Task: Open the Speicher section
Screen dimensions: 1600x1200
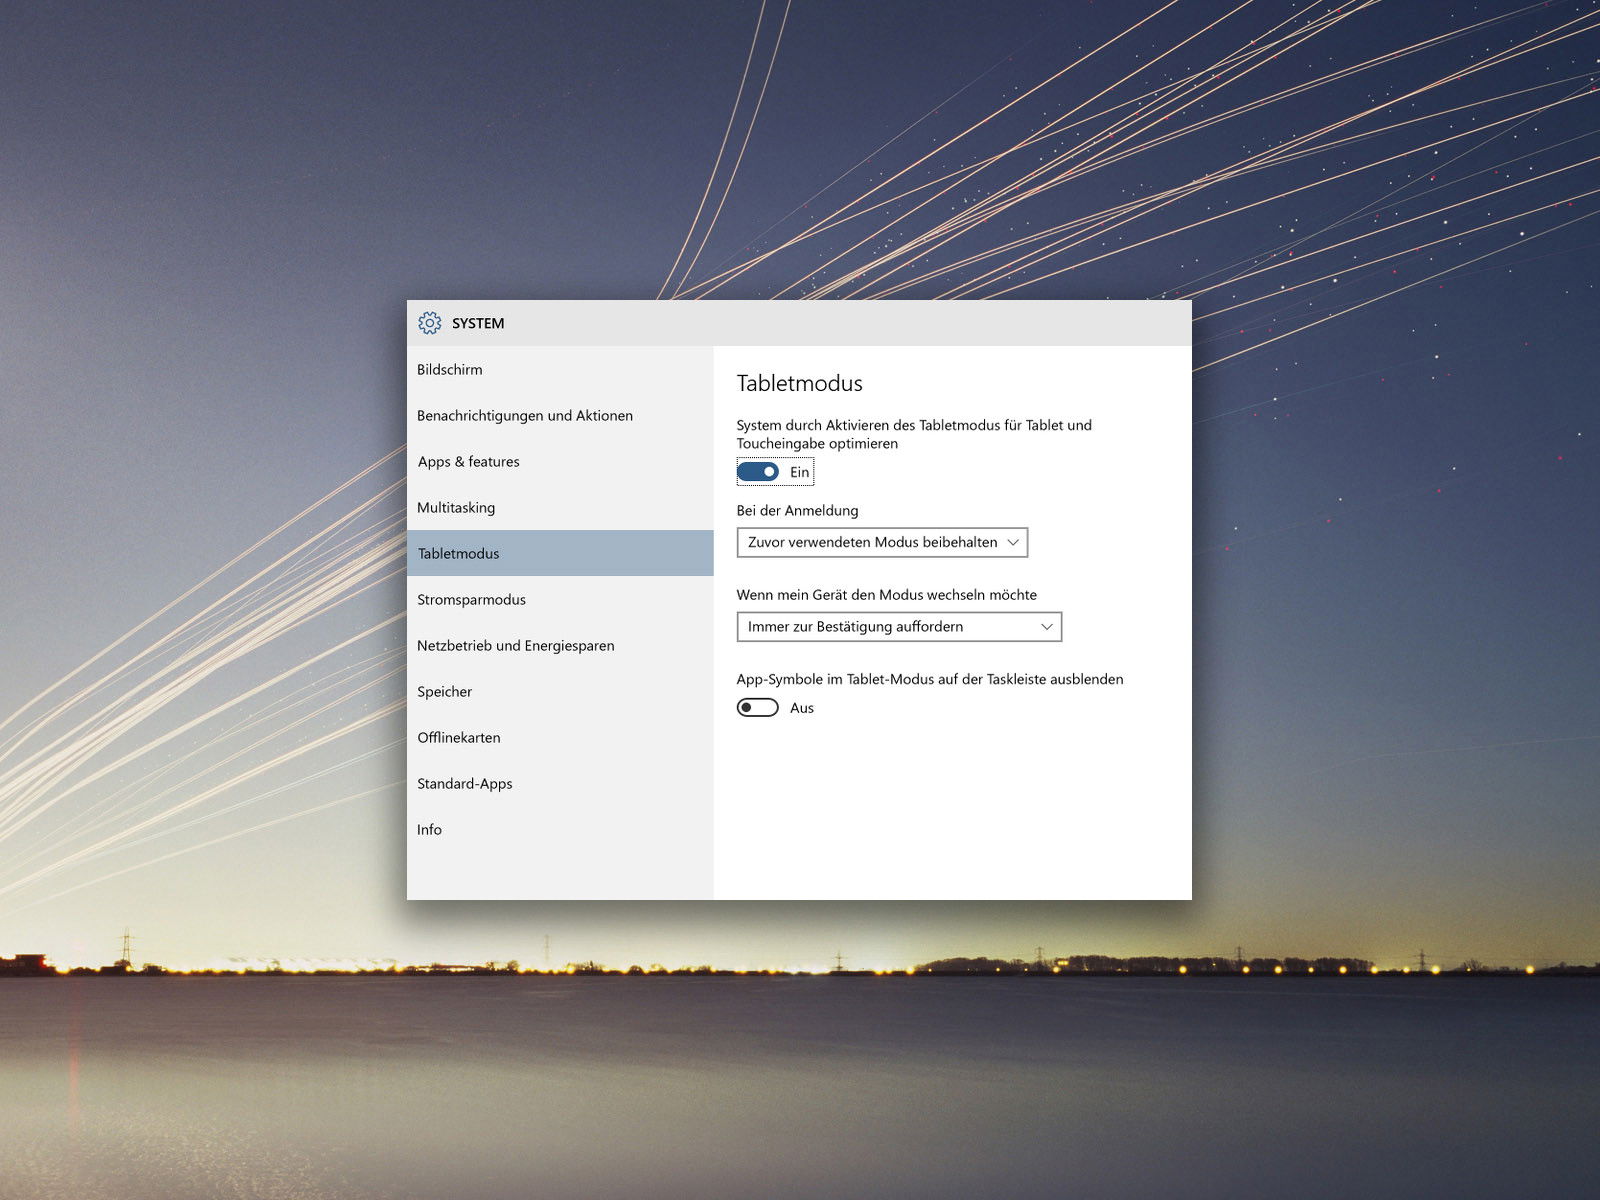Action: click(x=560, y=691)
